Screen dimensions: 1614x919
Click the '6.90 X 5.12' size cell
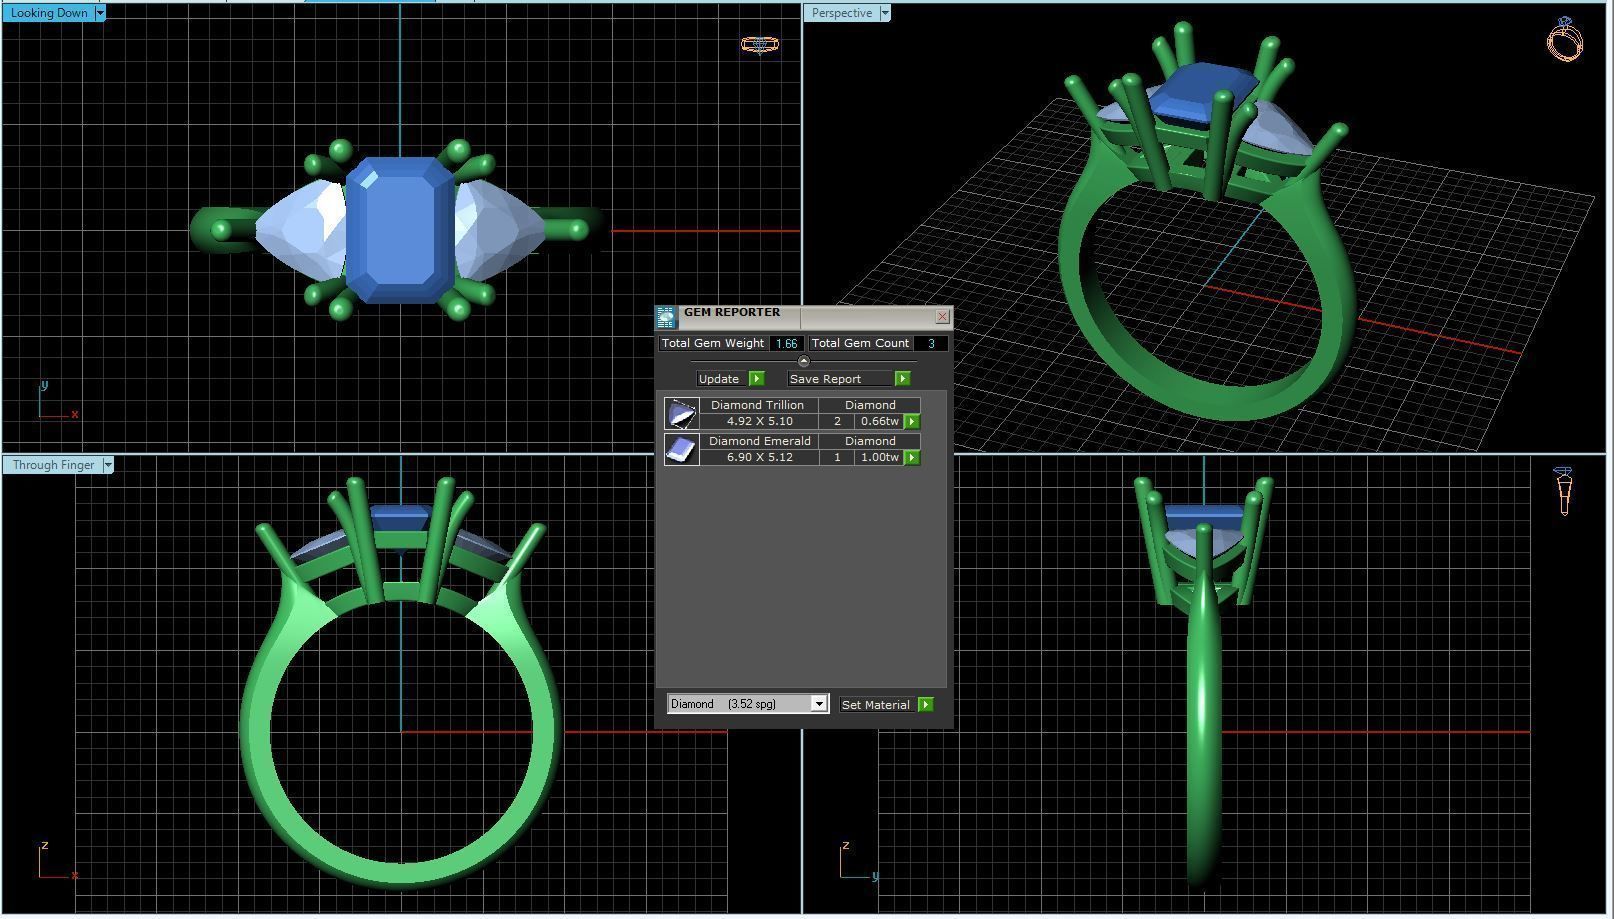(x=760, y=457)
